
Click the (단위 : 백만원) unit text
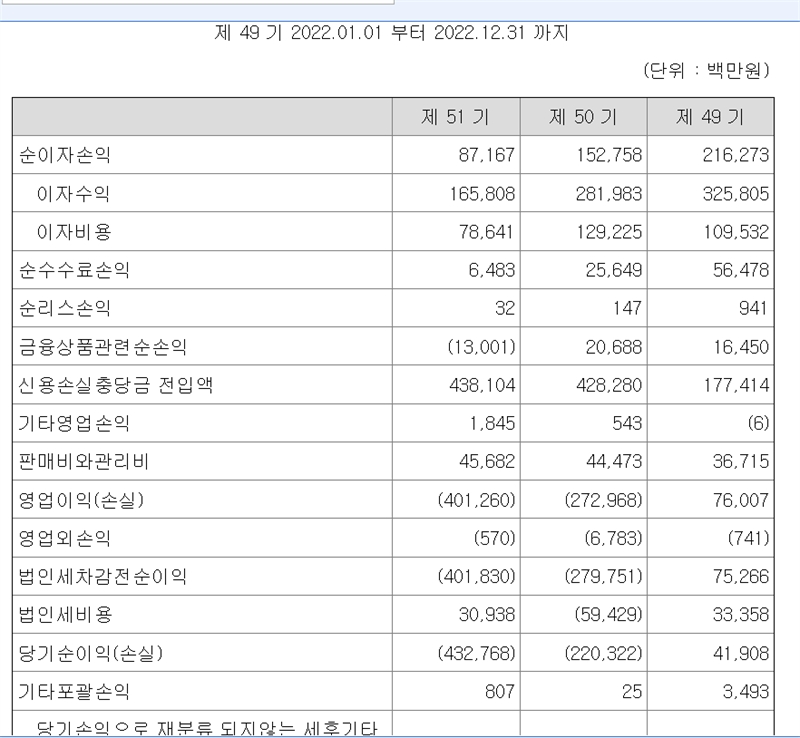tap(706, 70)
